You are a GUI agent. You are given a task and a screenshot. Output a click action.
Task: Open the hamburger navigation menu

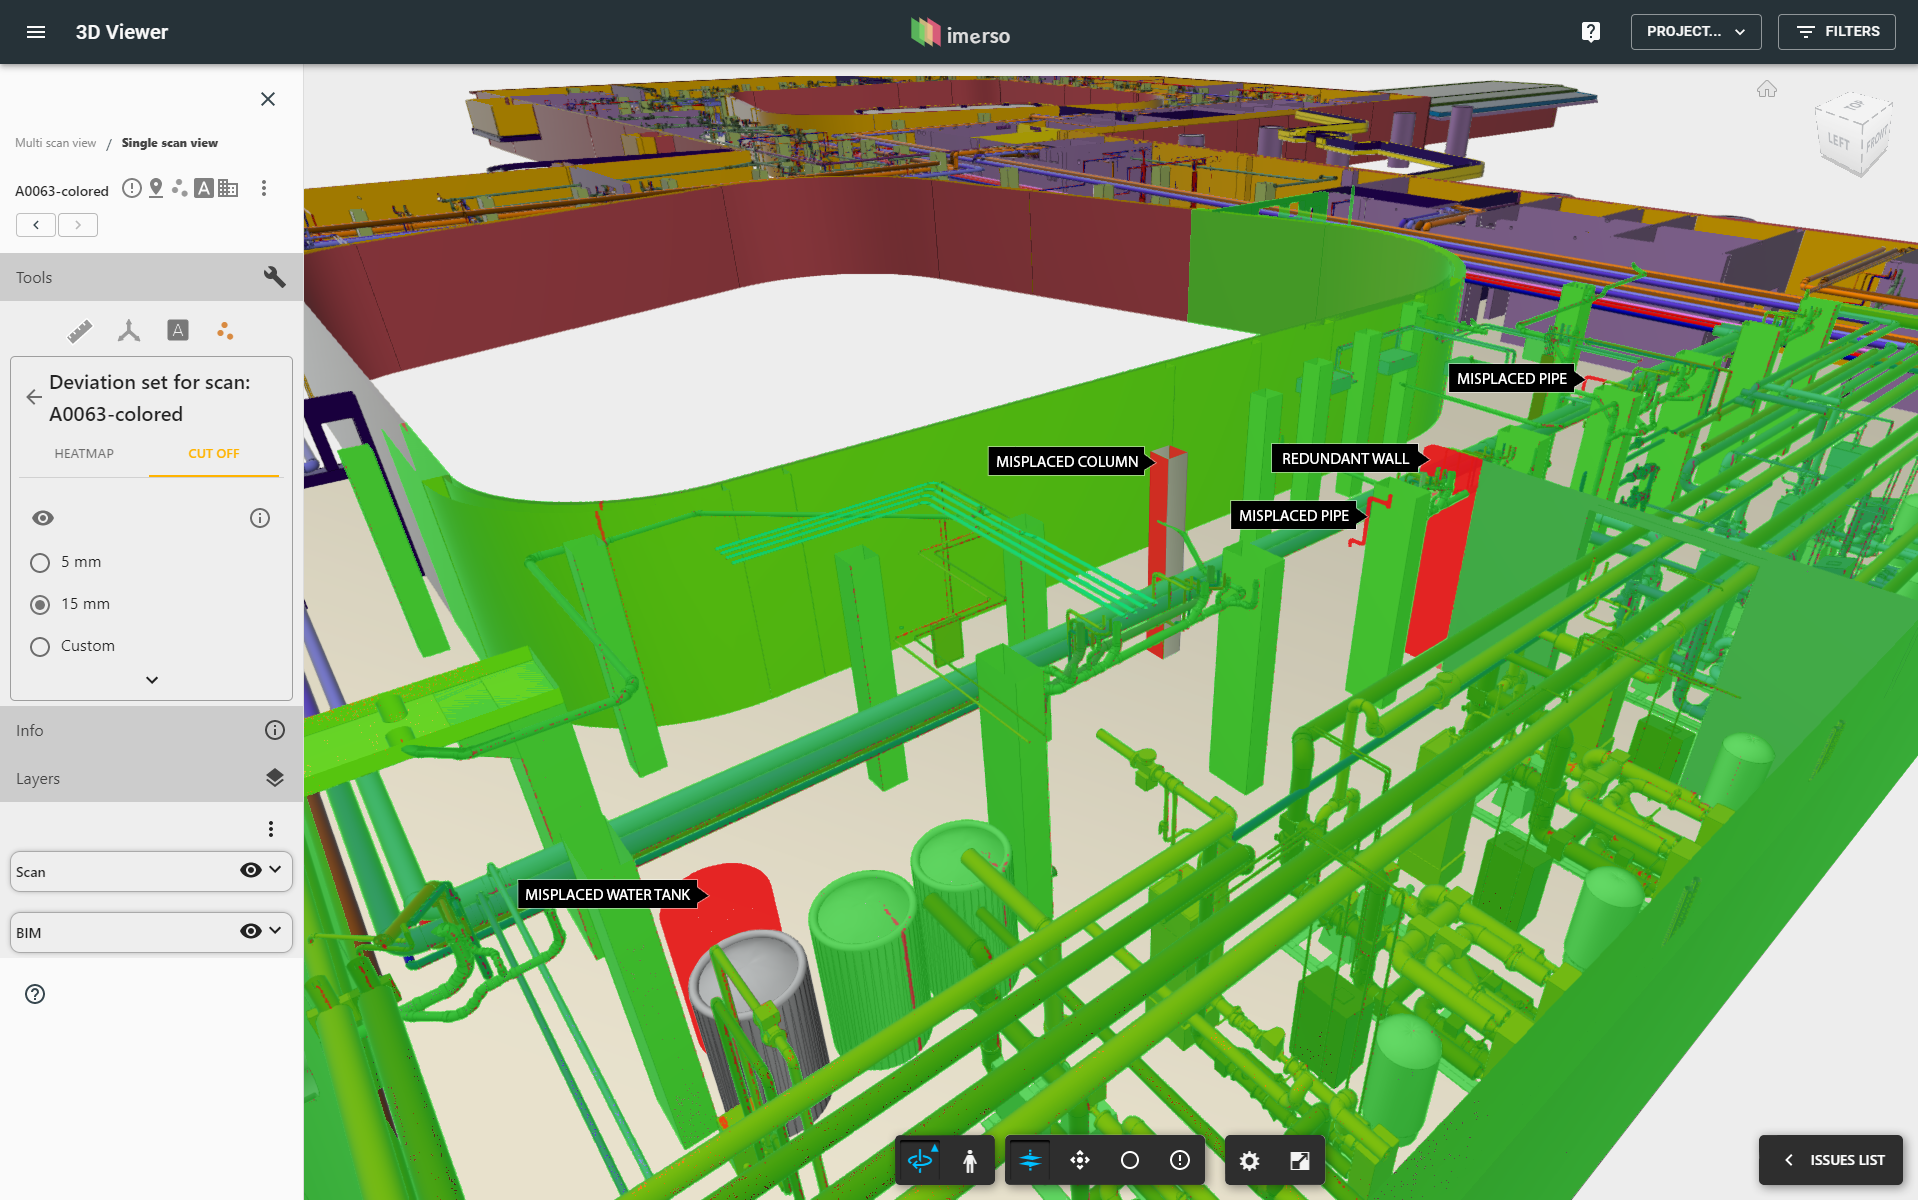36,32
